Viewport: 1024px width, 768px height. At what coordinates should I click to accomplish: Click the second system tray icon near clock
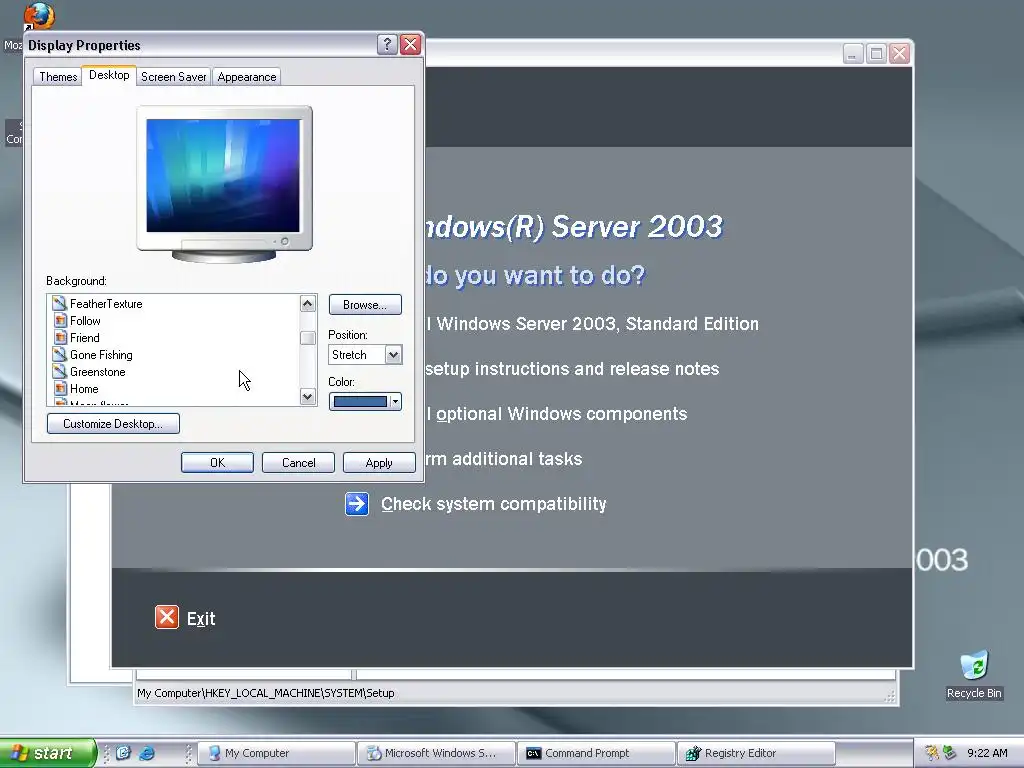949,752
